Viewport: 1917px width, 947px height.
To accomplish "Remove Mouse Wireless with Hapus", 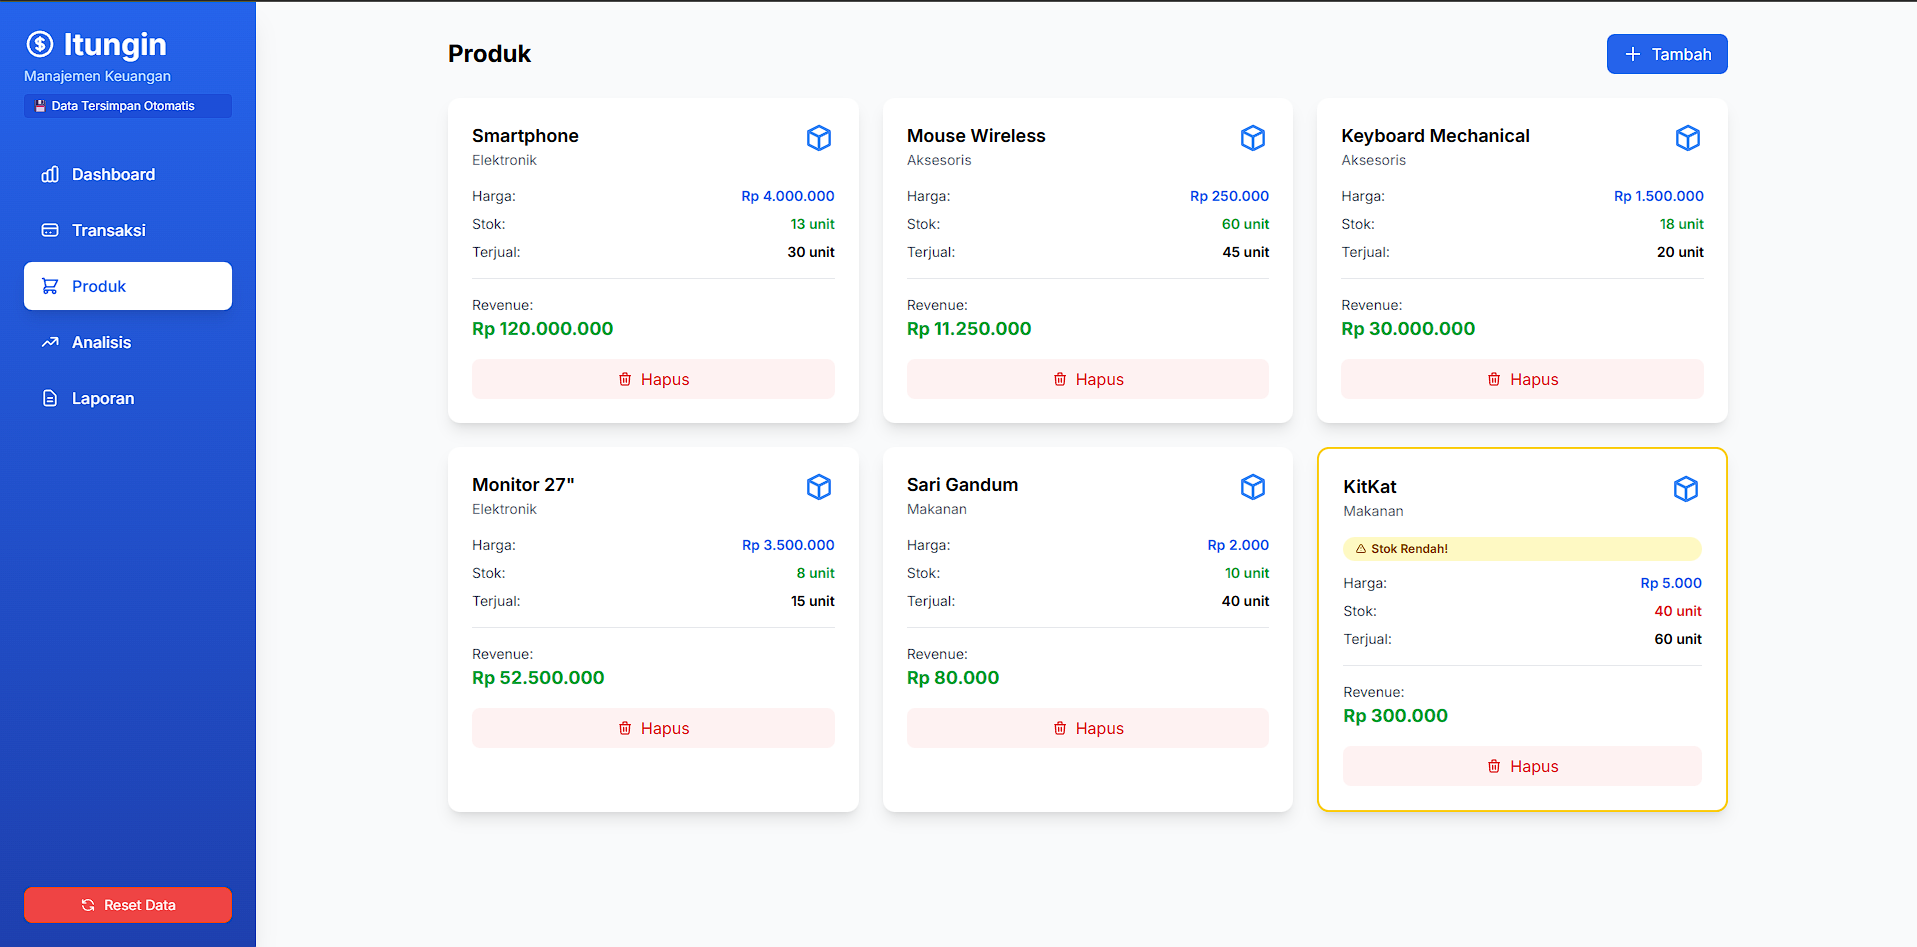I will click(1087, 379).
